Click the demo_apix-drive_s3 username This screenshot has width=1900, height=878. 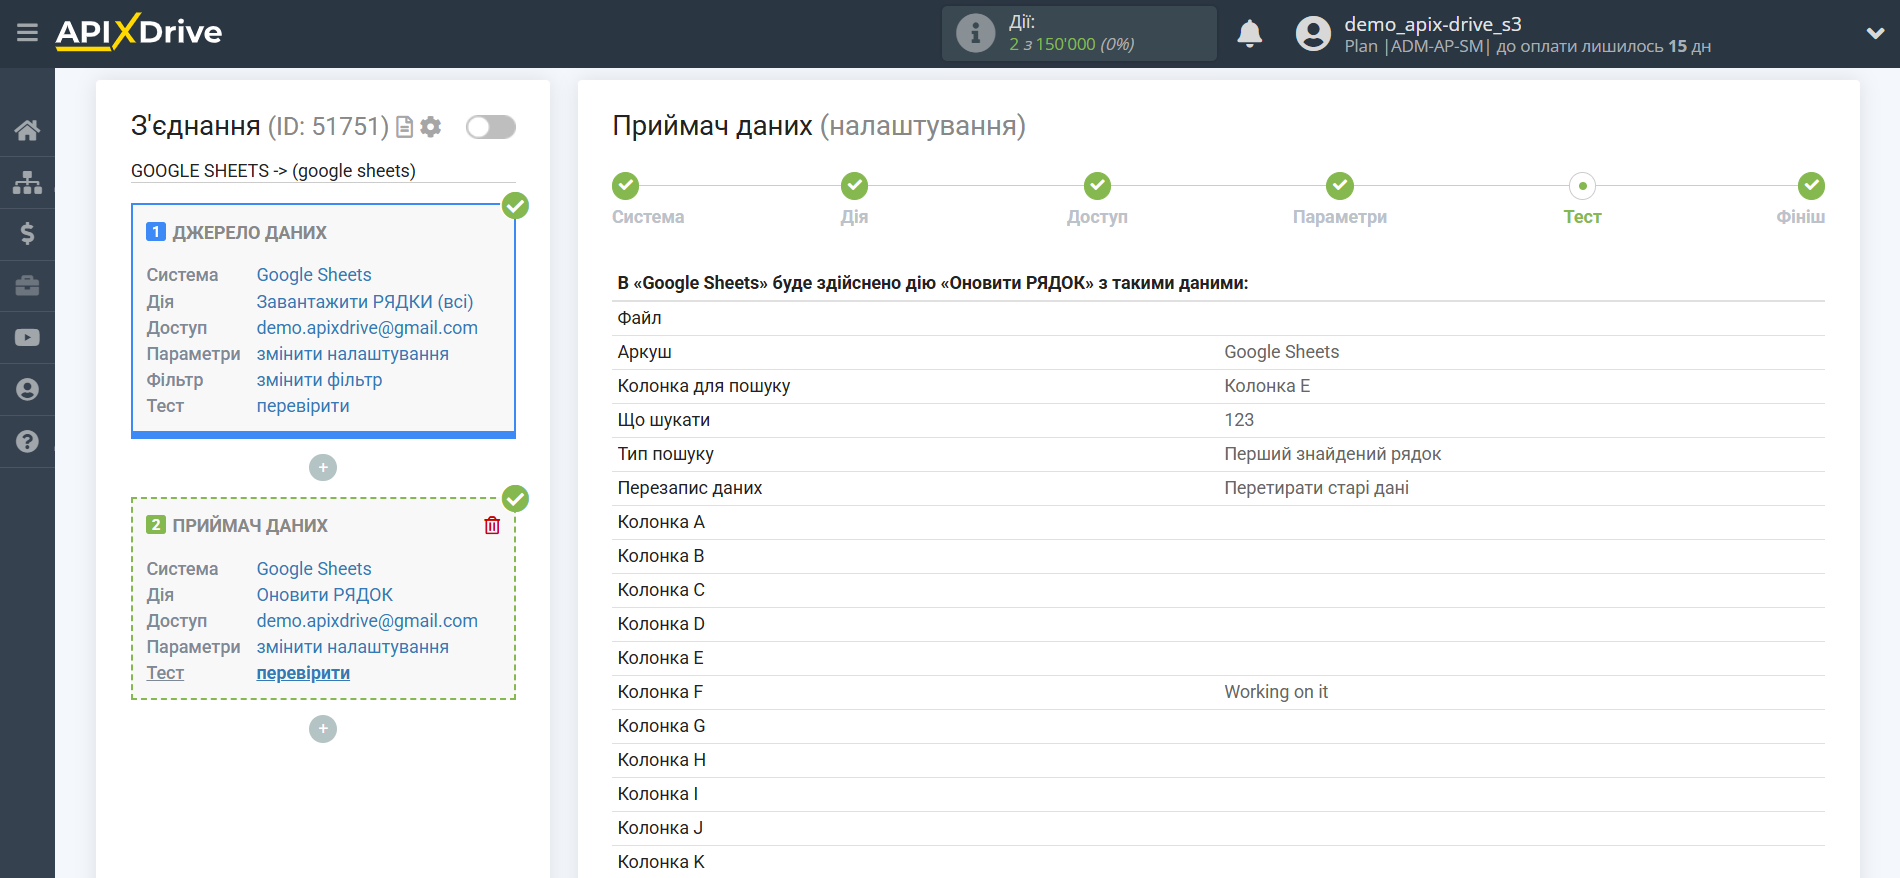click(x=1432, y=24)
